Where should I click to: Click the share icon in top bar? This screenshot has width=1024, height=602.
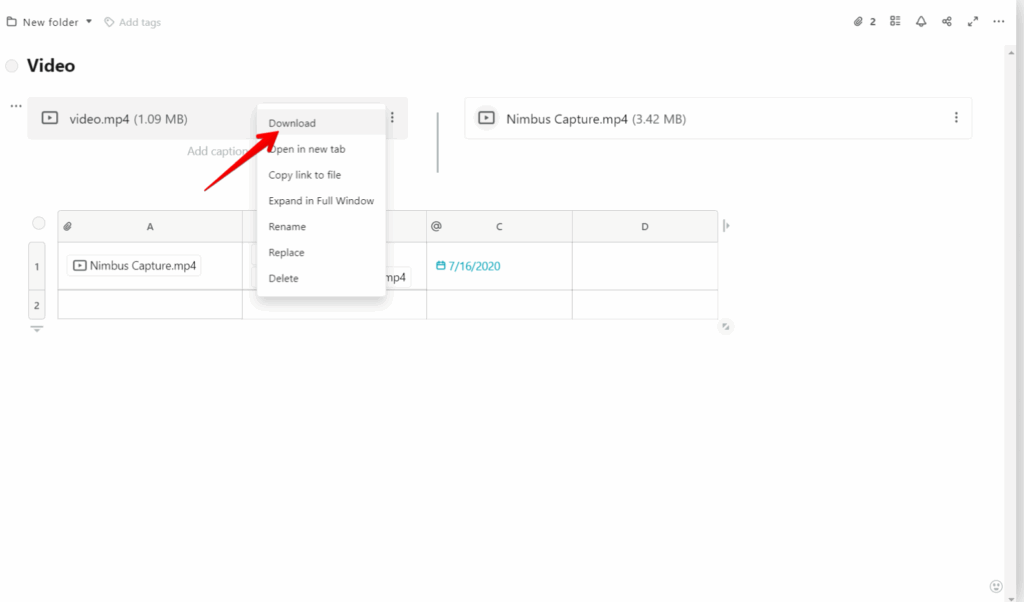pos(947,22)
